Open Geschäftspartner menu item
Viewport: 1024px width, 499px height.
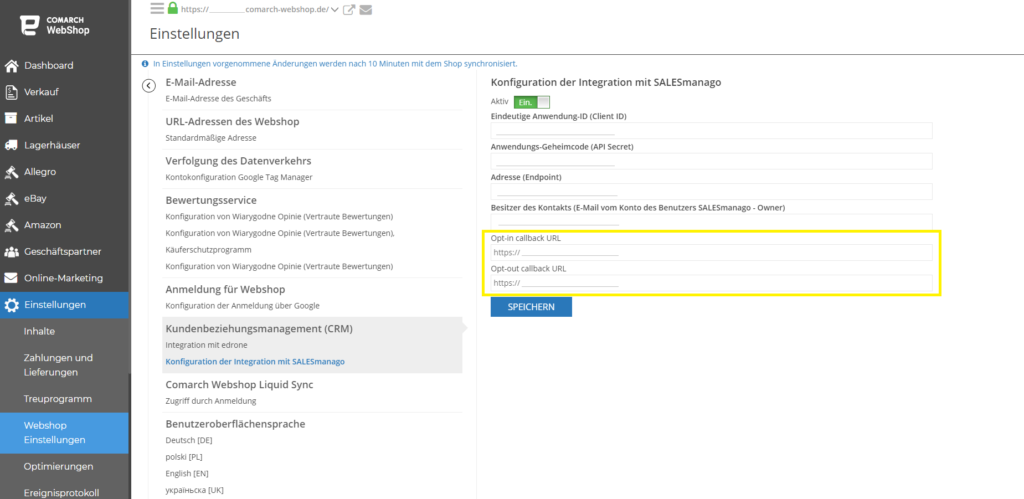65,251
